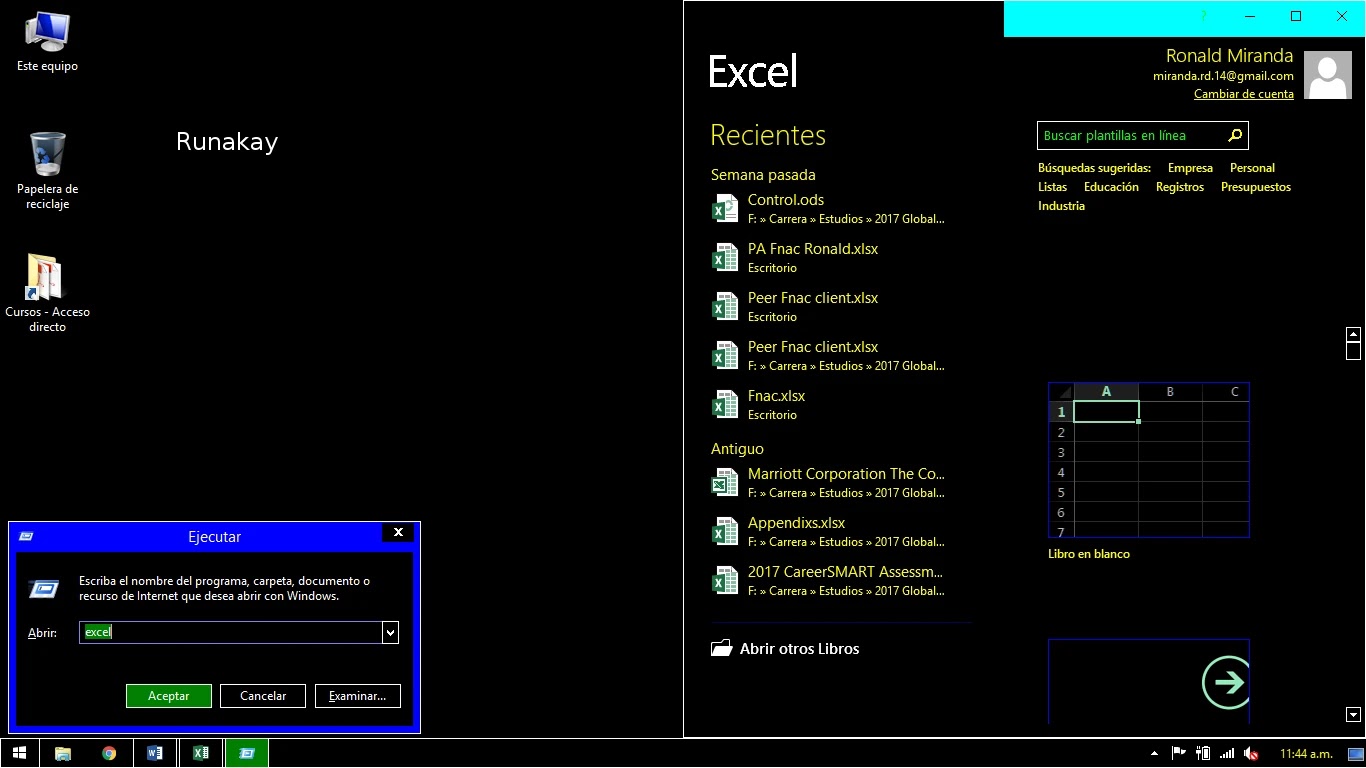The image size is (1366, 768).
Task: Click the Cursos - Acceso directo shortcut
Action: [47, 293]
